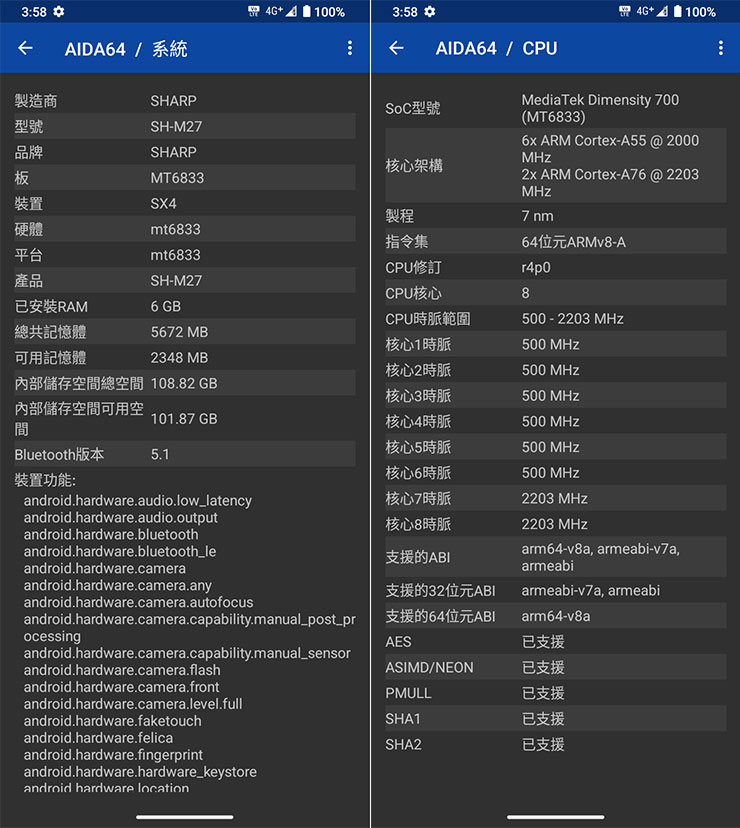Open overflow menu on the CPU screen
The width and height of the screenshot is (740, 828).
point(720,48)
